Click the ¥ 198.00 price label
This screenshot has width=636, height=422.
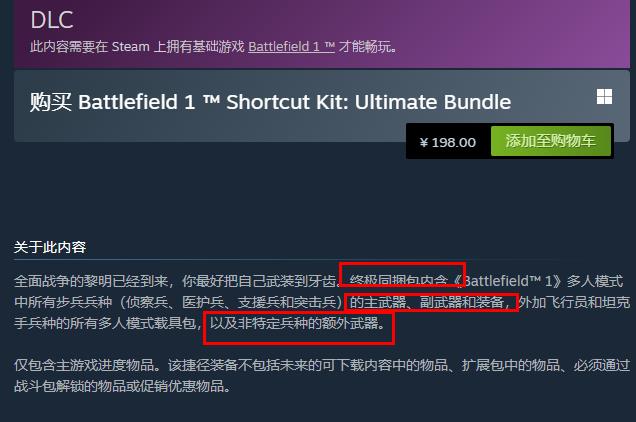click(x=448, y=142)
